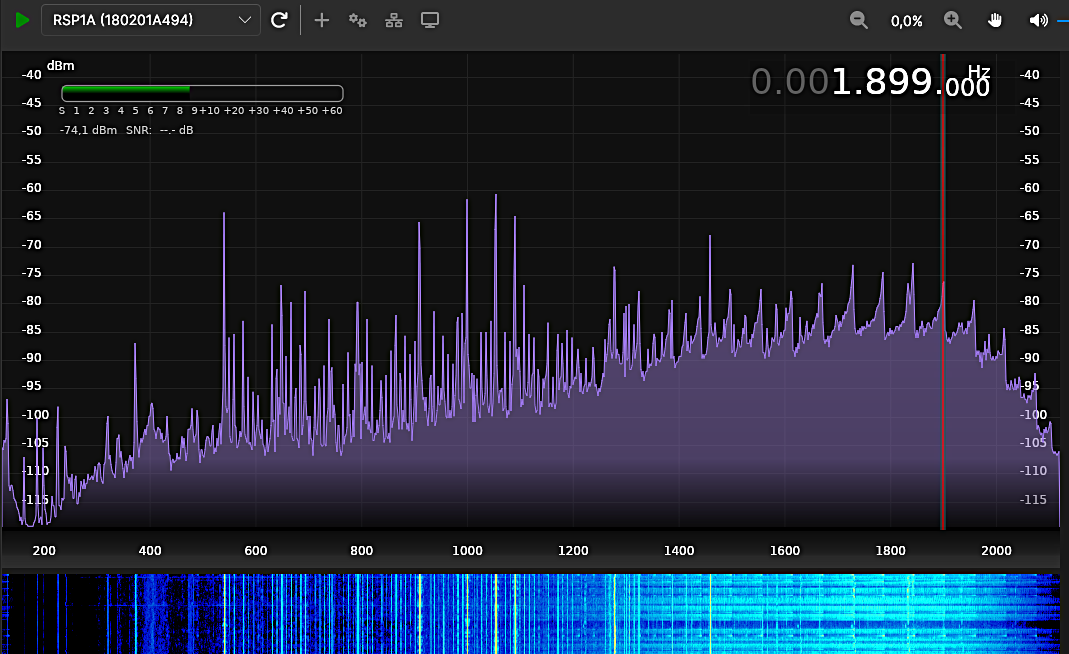Image resolution: width=1069 pixels, height=654 pixels.
Task: Open the network connection icon
Action: tap(394, 20)
